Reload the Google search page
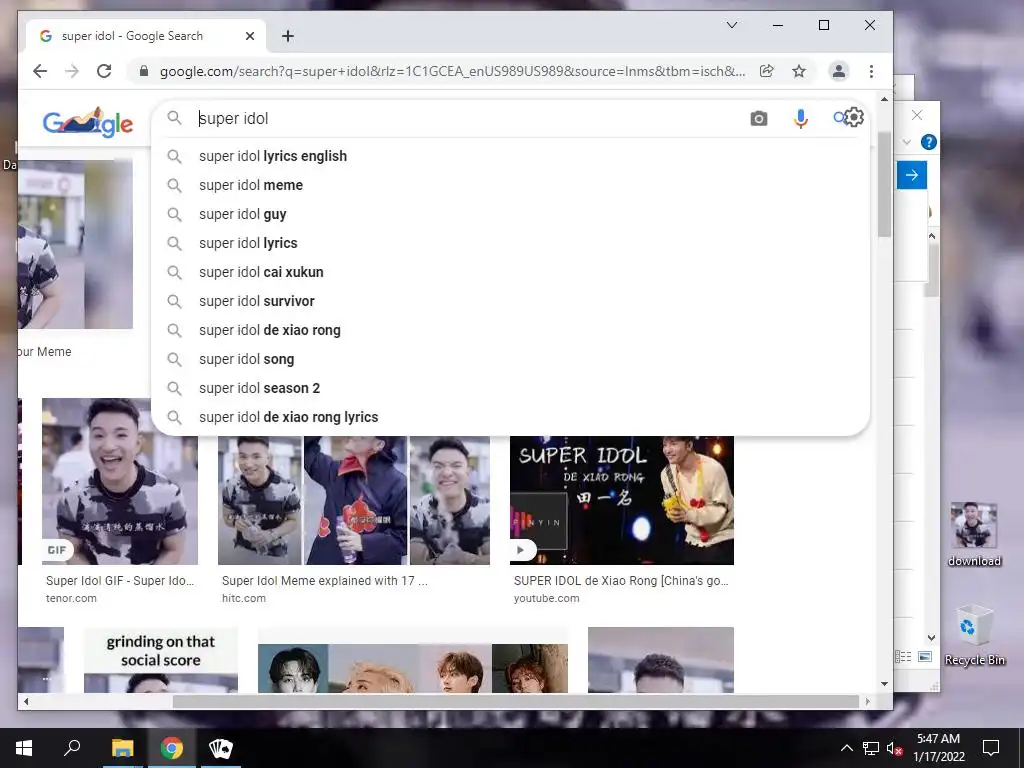Viewport: 1024px width, 768px height. point(104,71)
